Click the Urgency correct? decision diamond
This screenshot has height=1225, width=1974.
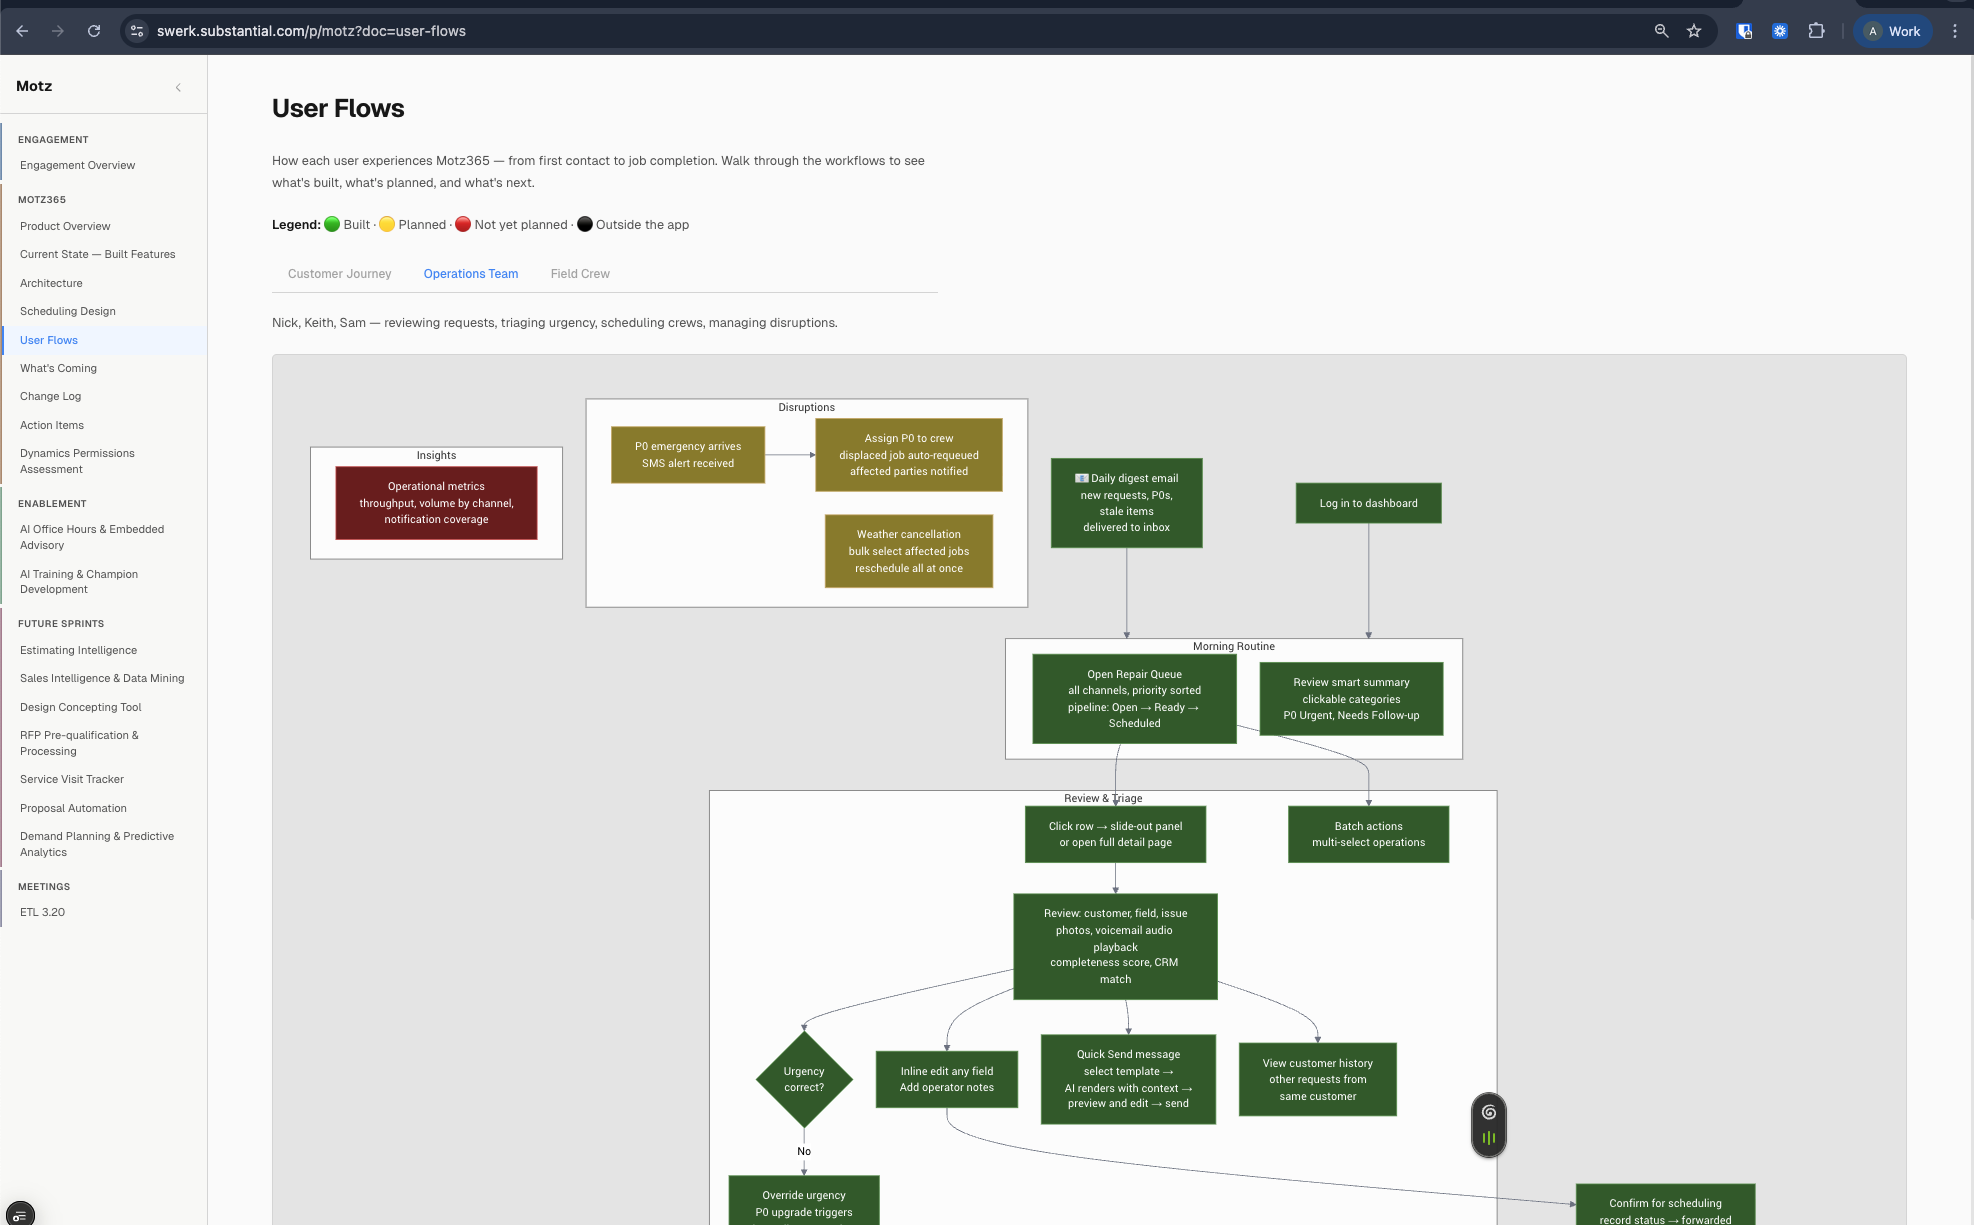click(x=804, y=1080)
